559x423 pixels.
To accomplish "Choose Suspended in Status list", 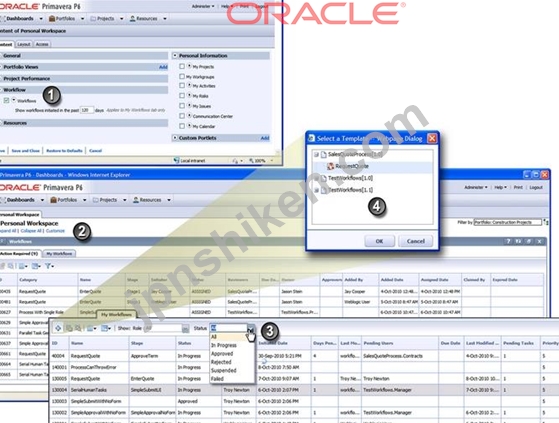I will pos(224,370).
